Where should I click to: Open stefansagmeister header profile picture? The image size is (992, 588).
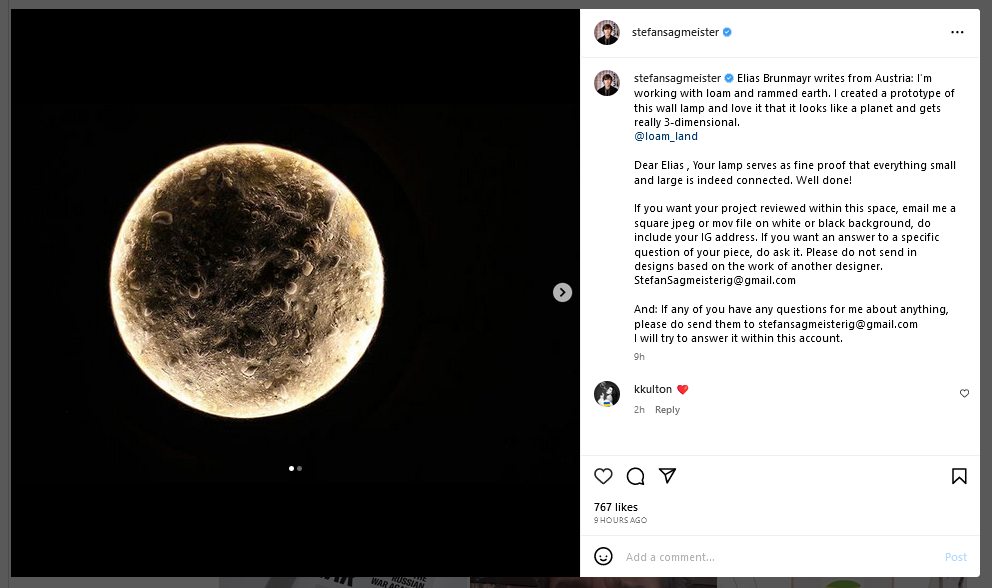coord(607,32)
